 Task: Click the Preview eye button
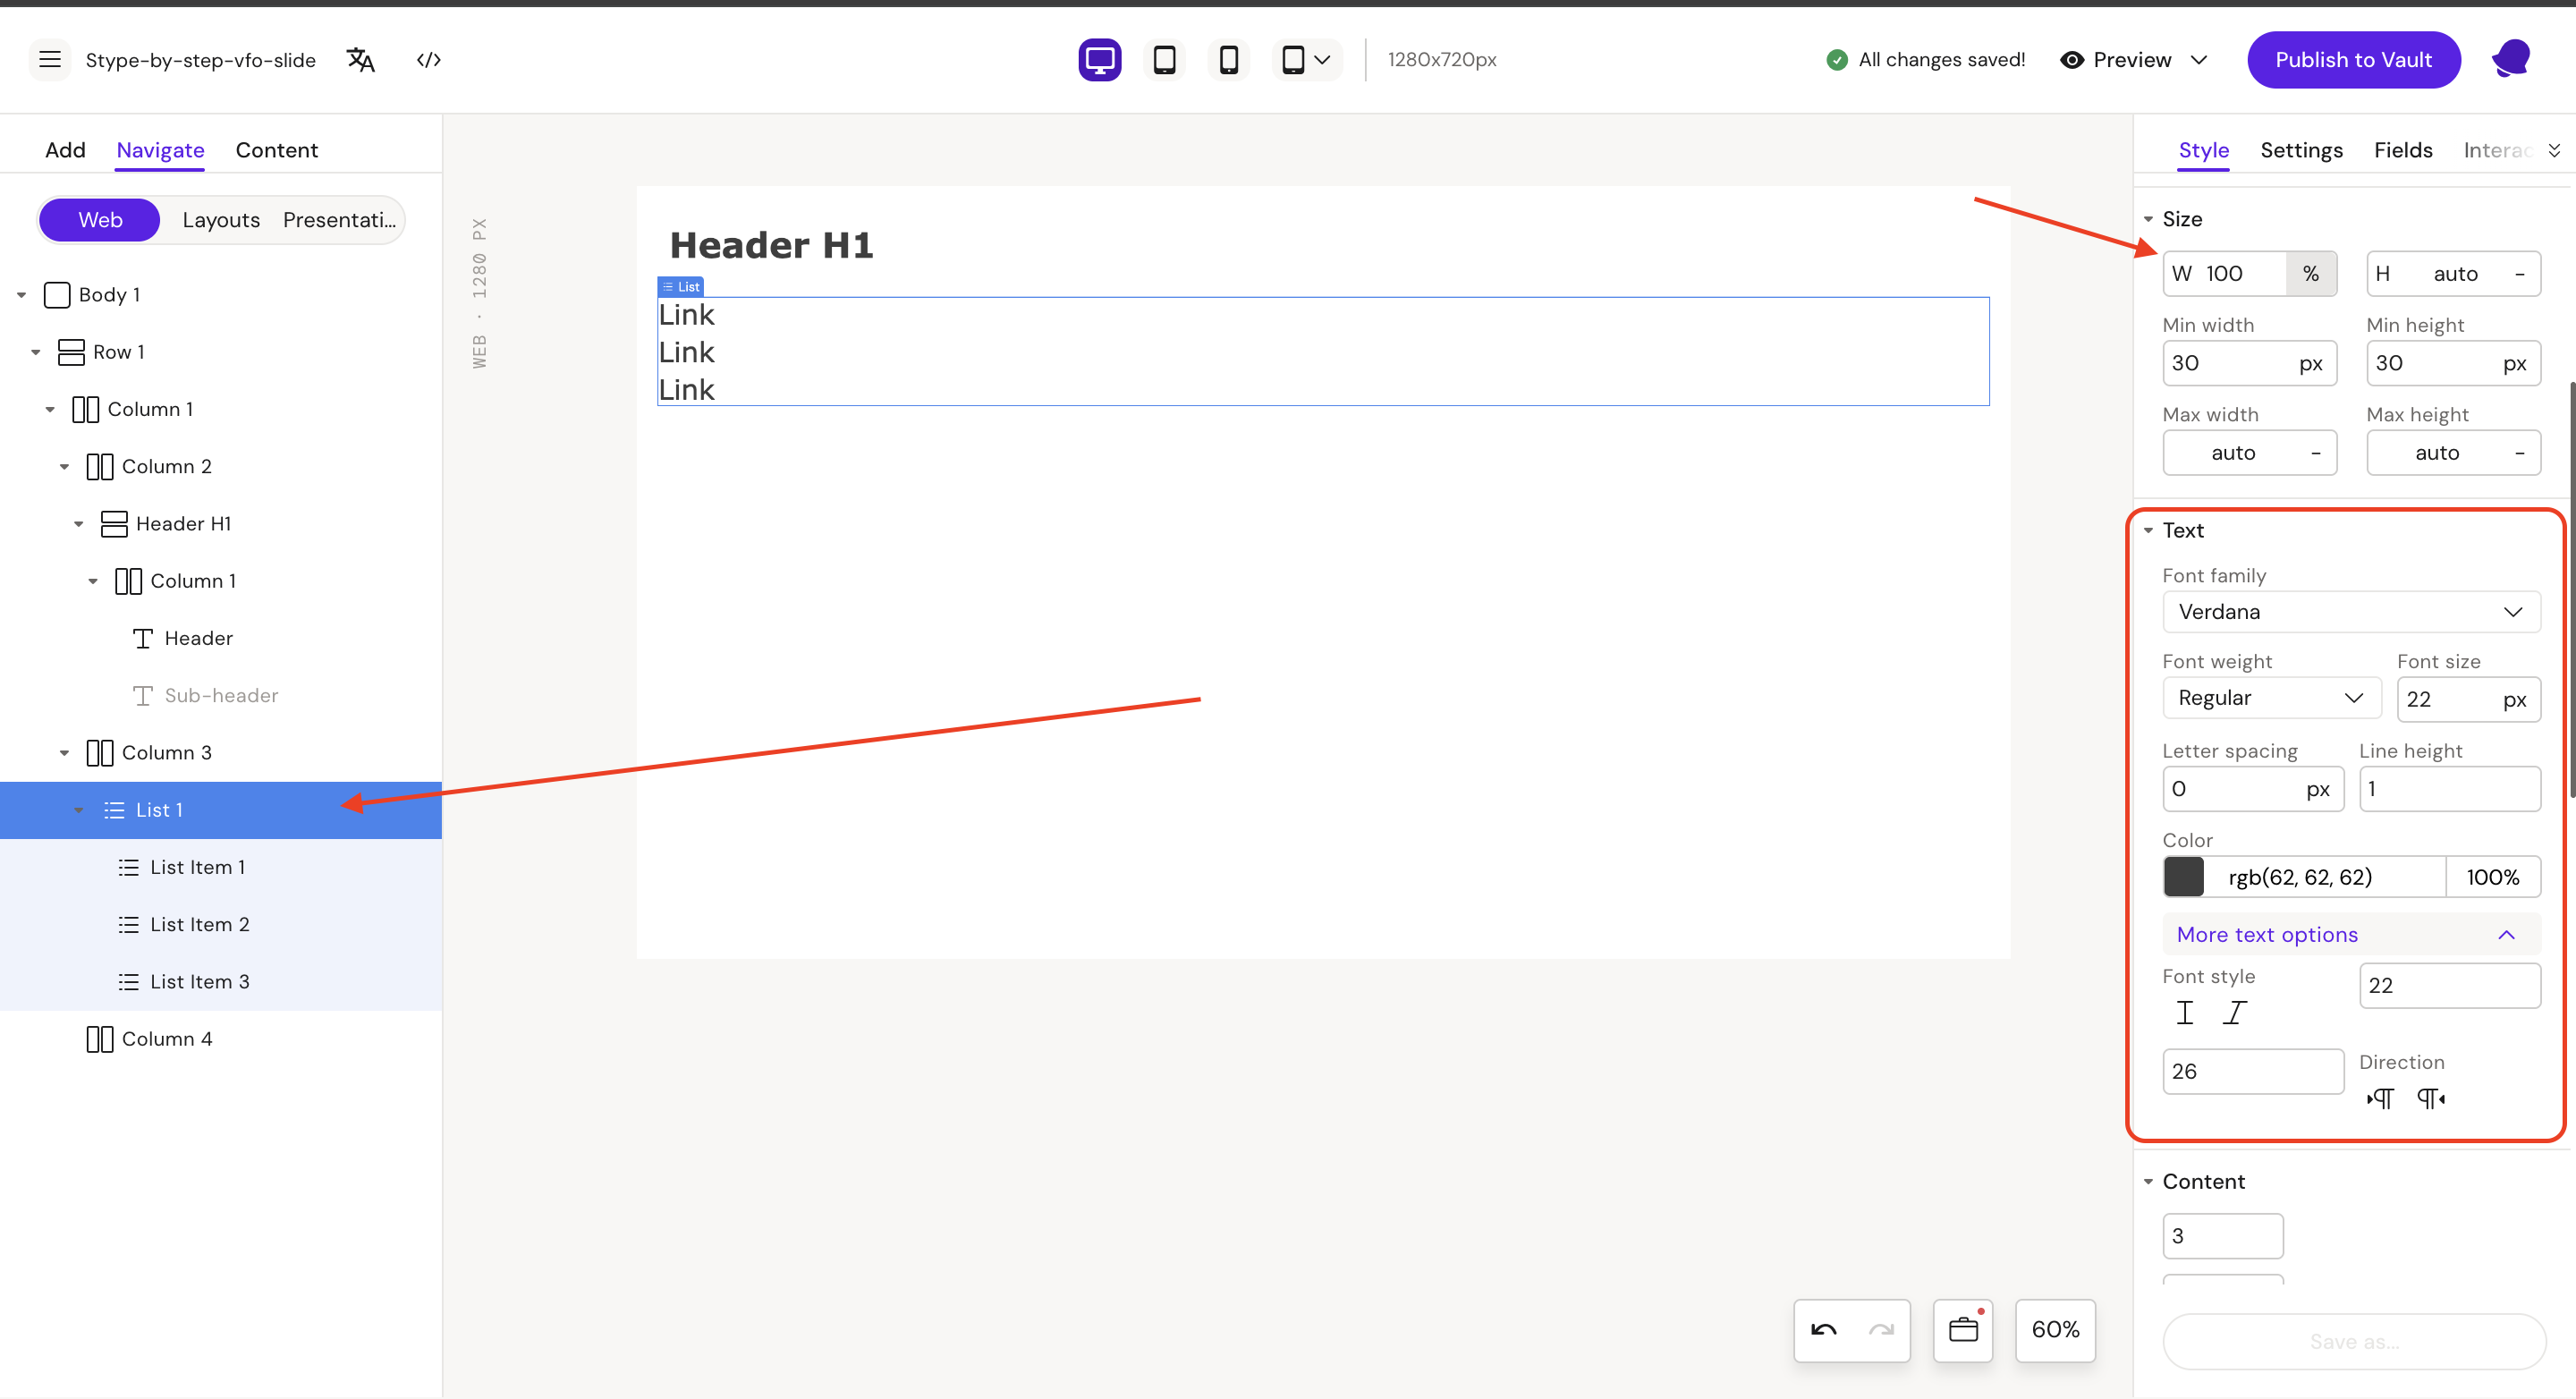coord(2116,60)
